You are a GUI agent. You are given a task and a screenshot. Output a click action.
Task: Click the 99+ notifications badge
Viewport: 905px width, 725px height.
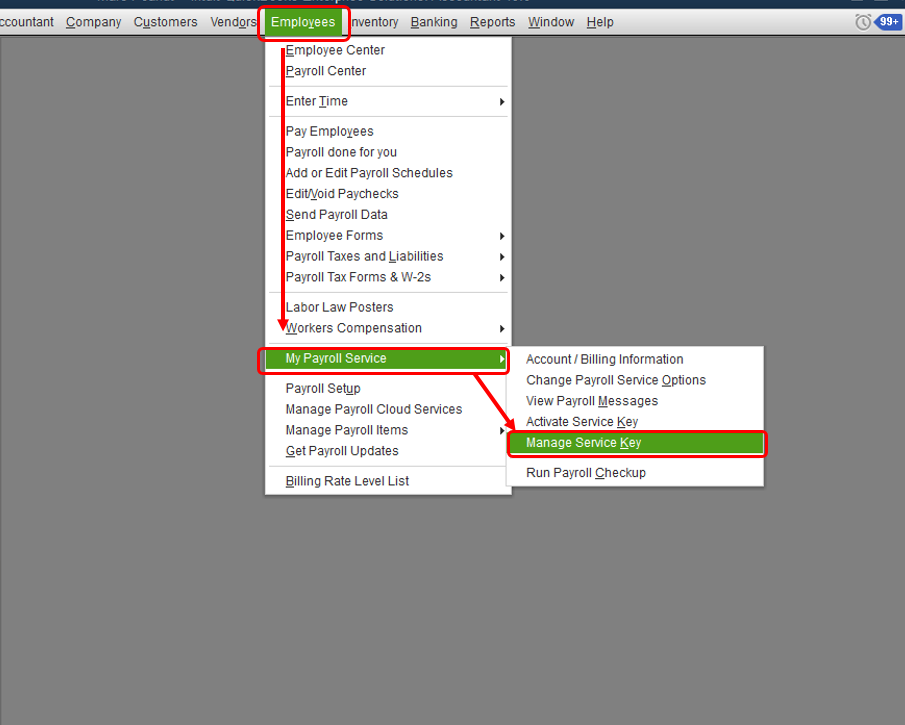pos(888,22)
